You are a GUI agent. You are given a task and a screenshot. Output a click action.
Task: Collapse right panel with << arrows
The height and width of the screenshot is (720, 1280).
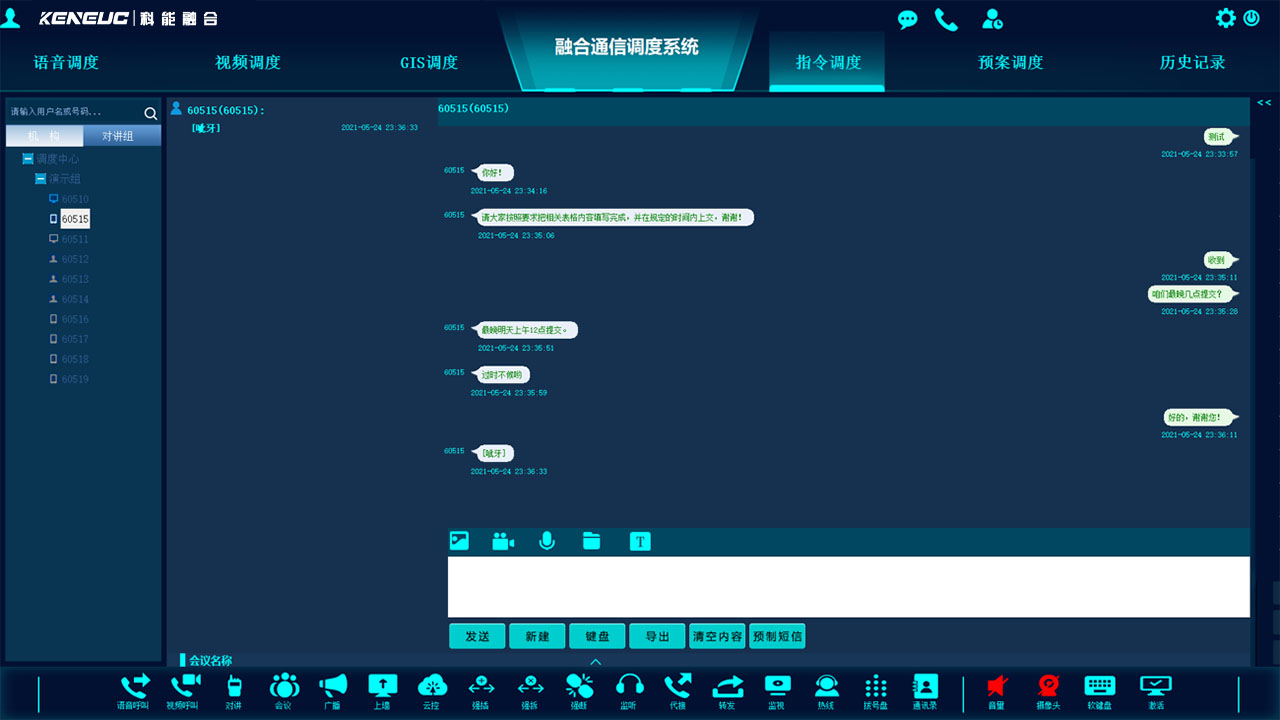(x=1264, y=103)
